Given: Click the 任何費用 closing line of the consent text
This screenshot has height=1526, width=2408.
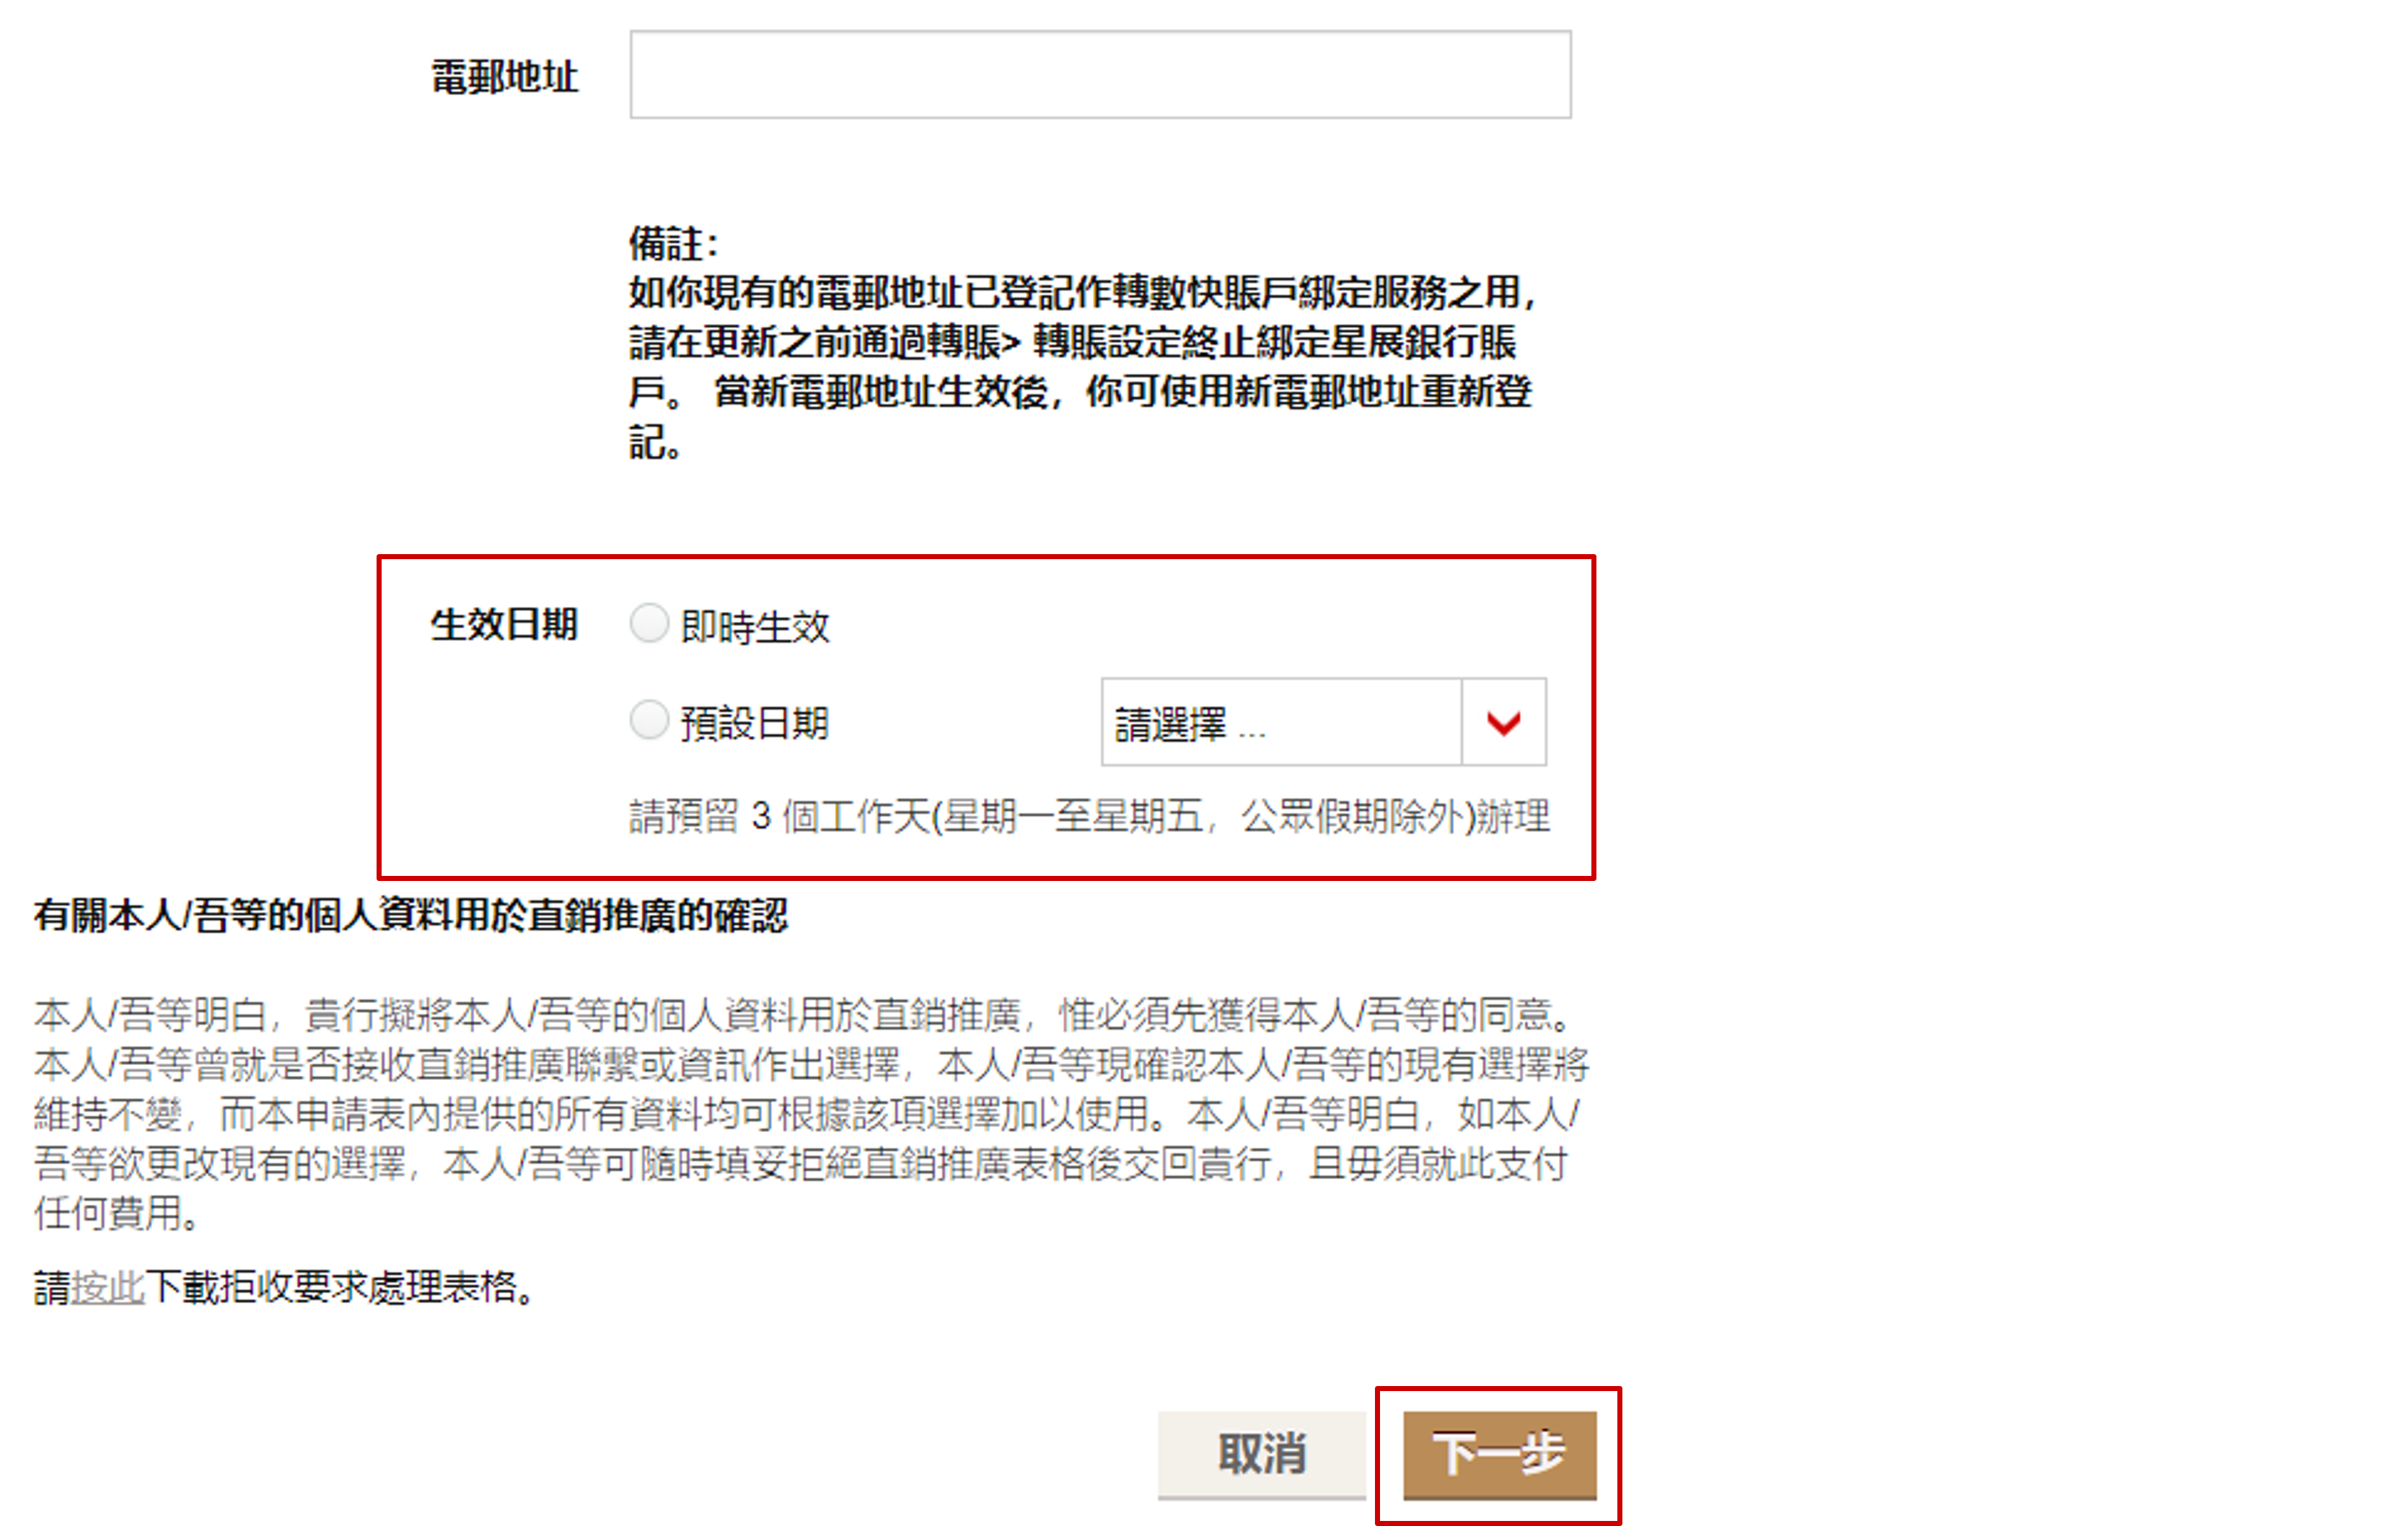Looking at the screenshot, I should tap(118, 1213).
